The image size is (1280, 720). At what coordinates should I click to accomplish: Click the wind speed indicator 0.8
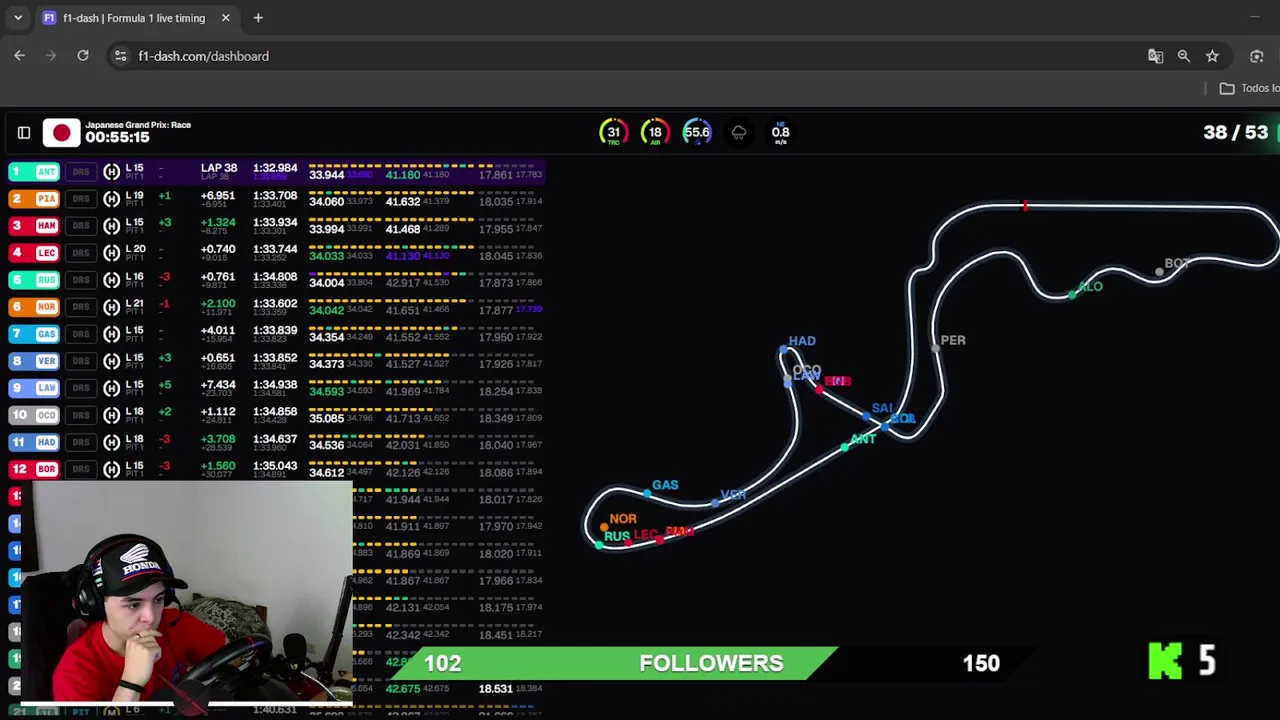780,133
